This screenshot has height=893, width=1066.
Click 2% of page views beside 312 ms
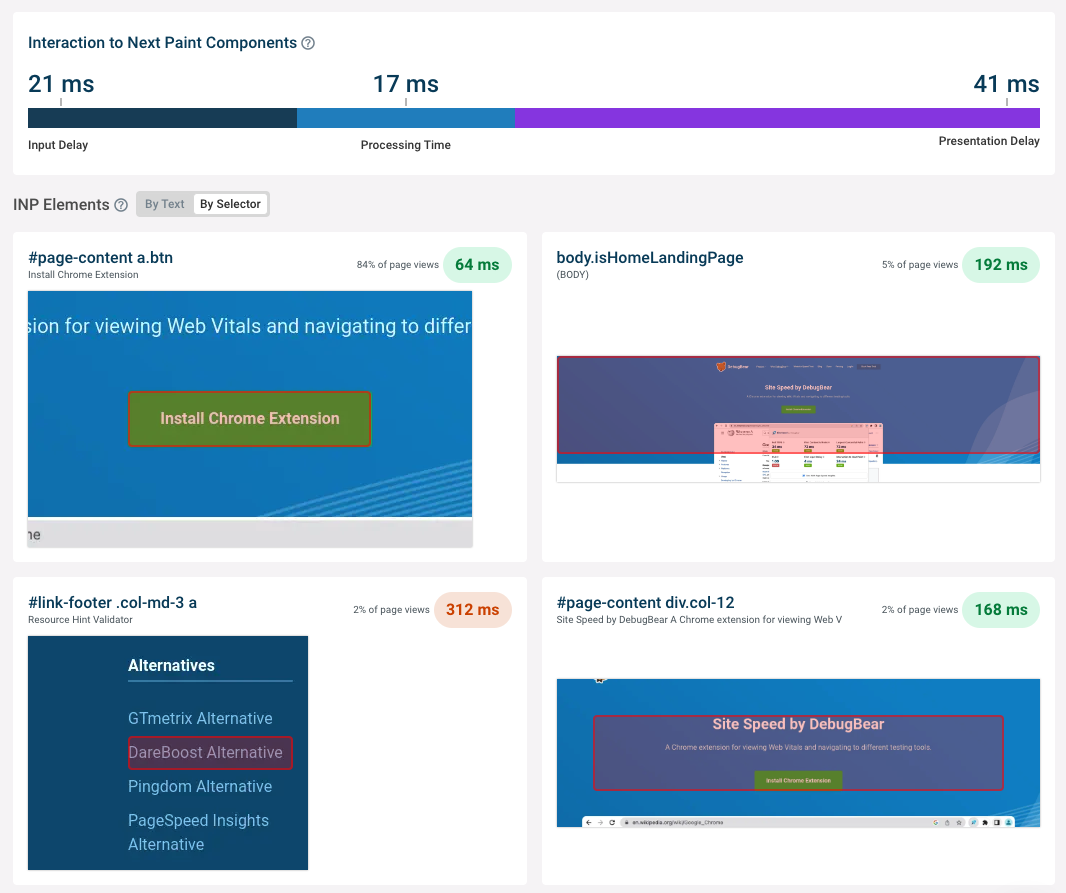click(391, 610)
